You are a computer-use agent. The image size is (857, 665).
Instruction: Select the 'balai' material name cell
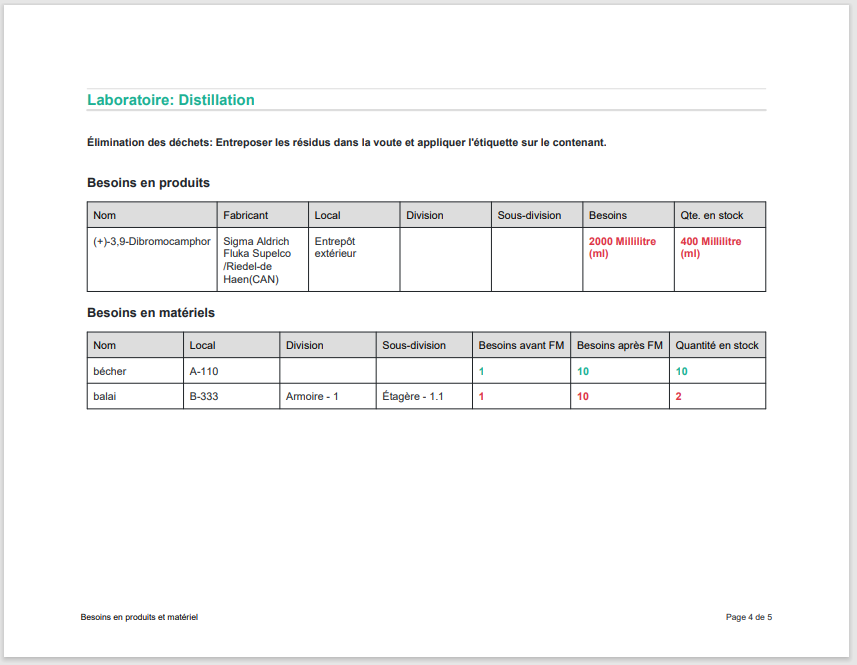[135, 396]
